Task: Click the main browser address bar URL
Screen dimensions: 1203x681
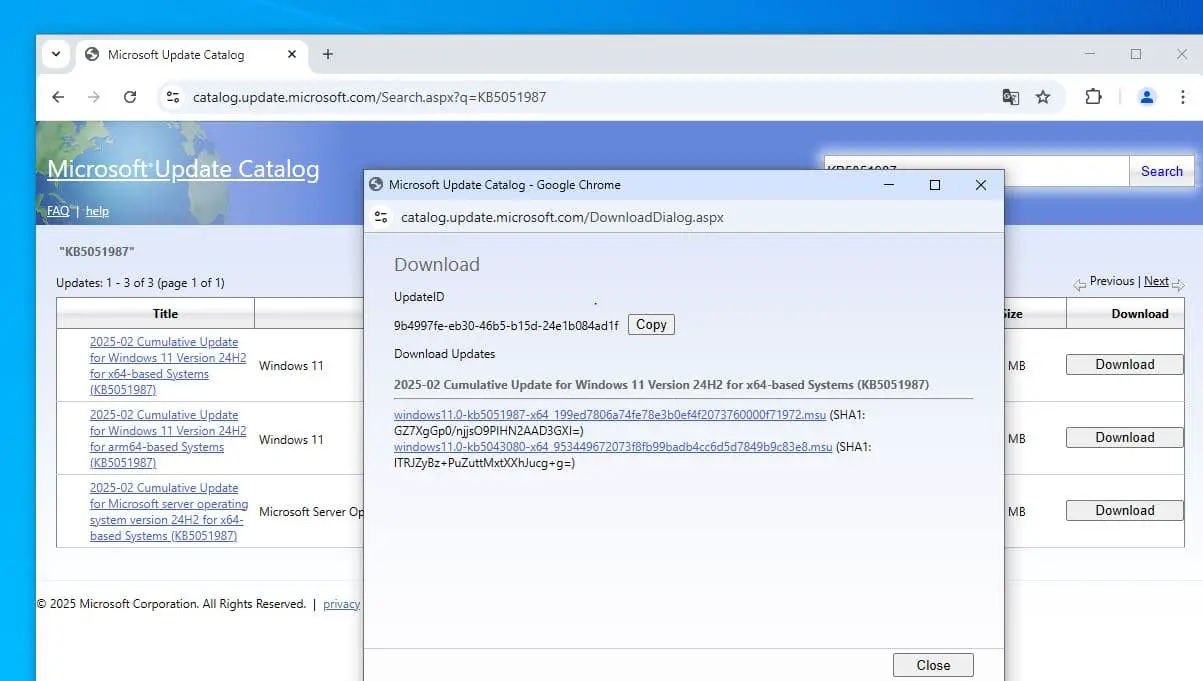Action: point(369,97)
